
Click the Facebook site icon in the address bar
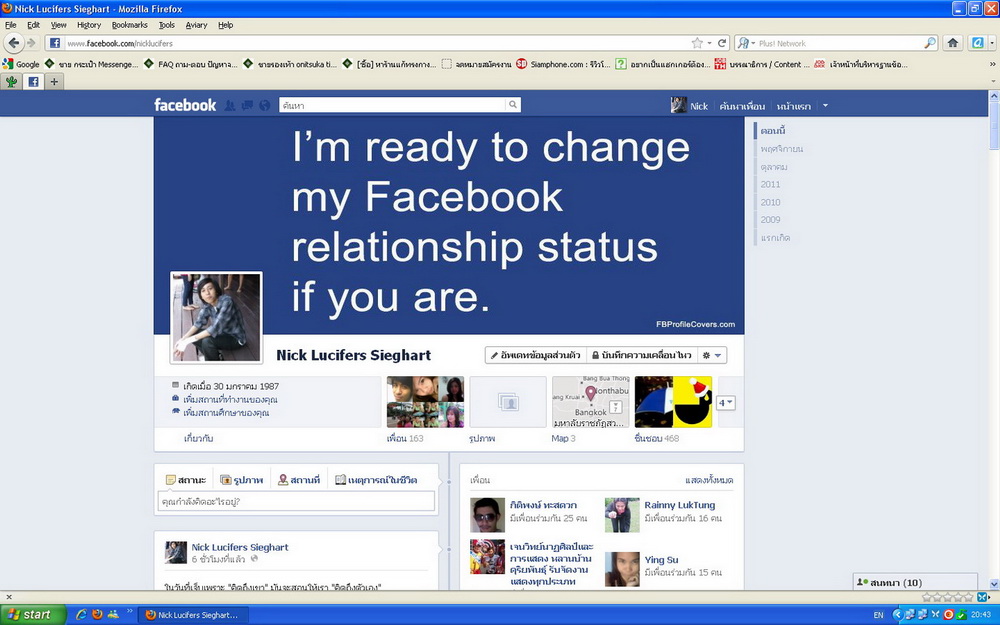(x=55, y=43)
